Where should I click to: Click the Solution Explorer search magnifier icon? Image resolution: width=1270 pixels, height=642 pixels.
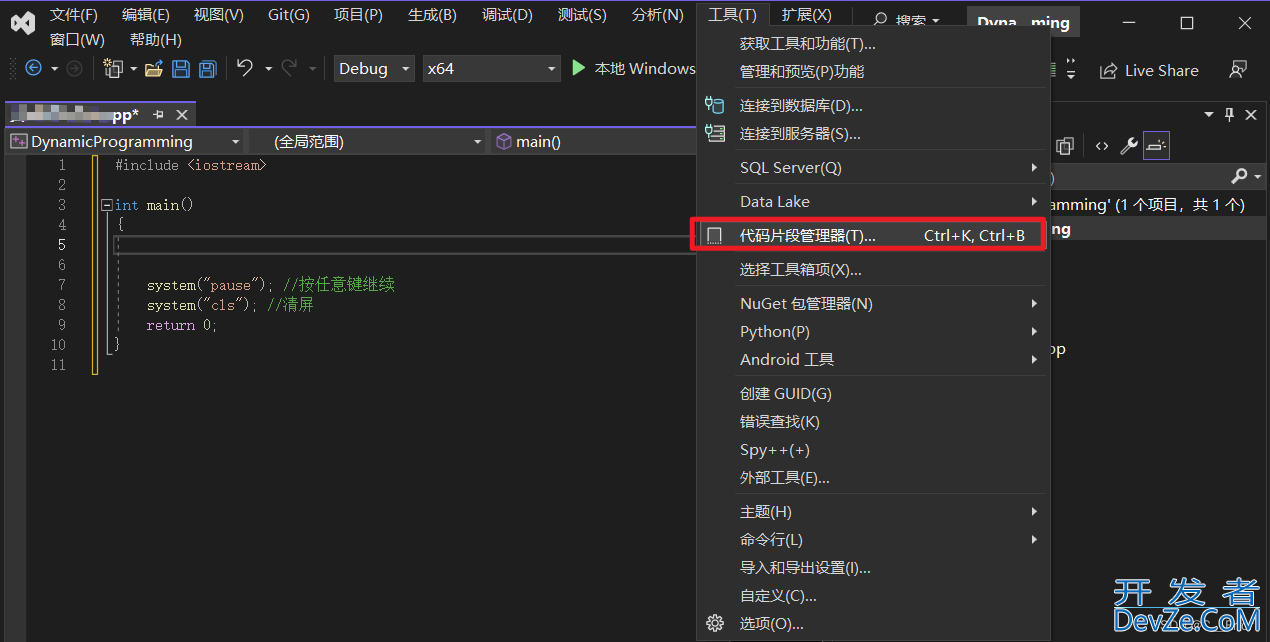pyautogui.click(x=1239, y=177)
